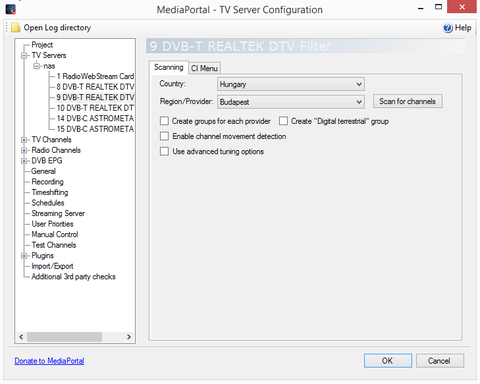Open the Region/Provider dropdown showing Budapest
Viewport: 480px width, 384px height.
[x=291, y=102]
